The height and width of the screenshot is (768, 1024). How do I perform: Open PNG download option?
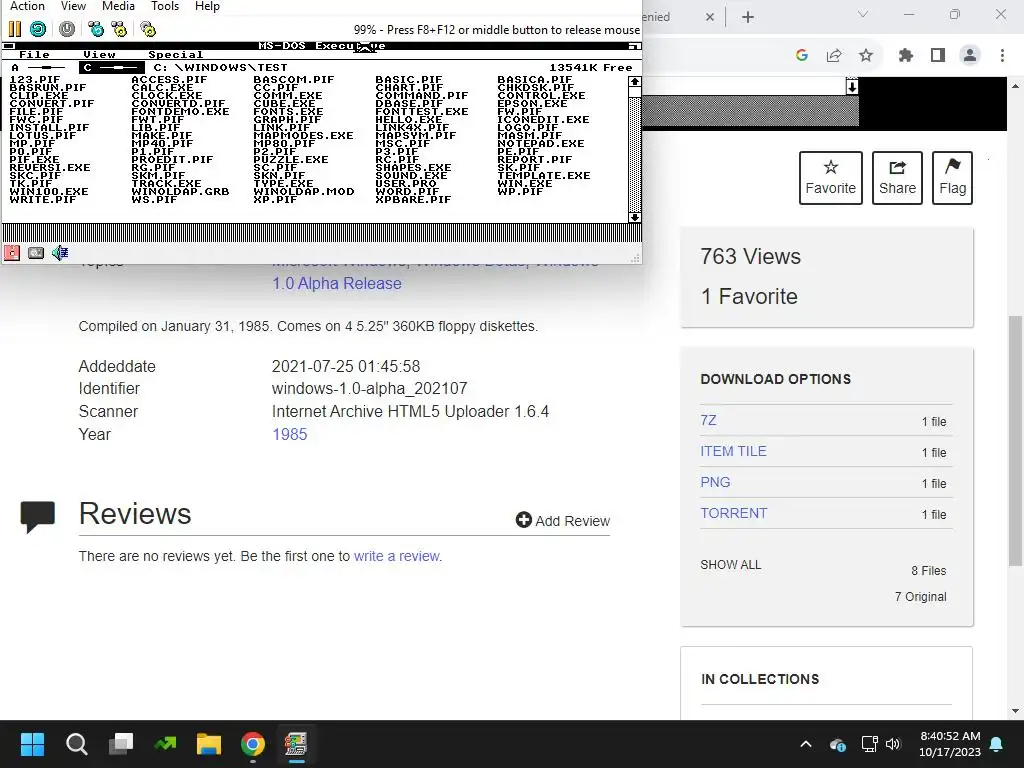[715, 482]
